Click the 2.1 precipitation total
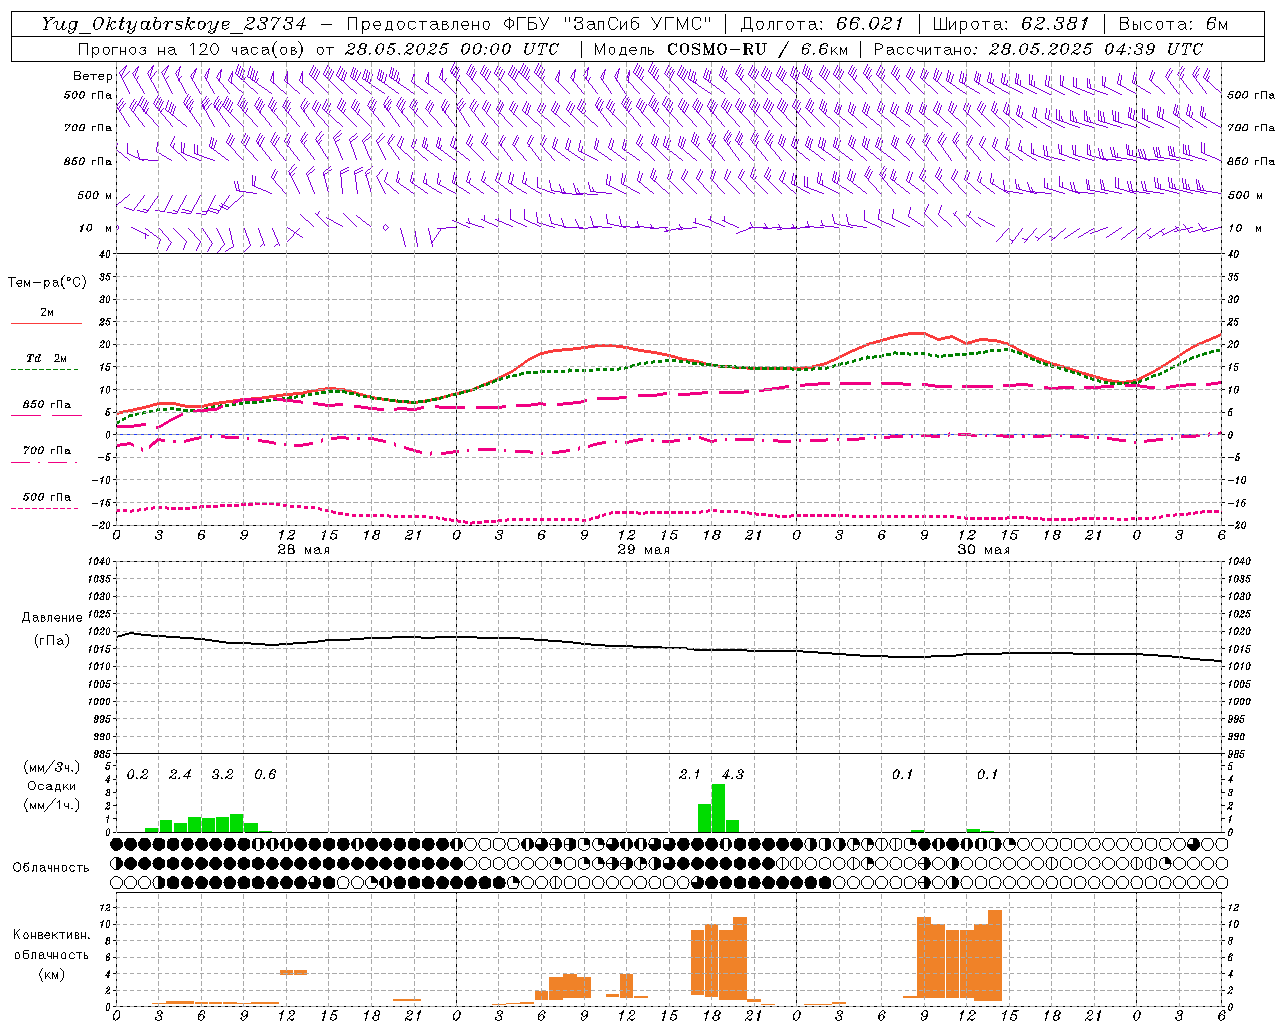This screenshot has width=1280, height=1024. 690,775
